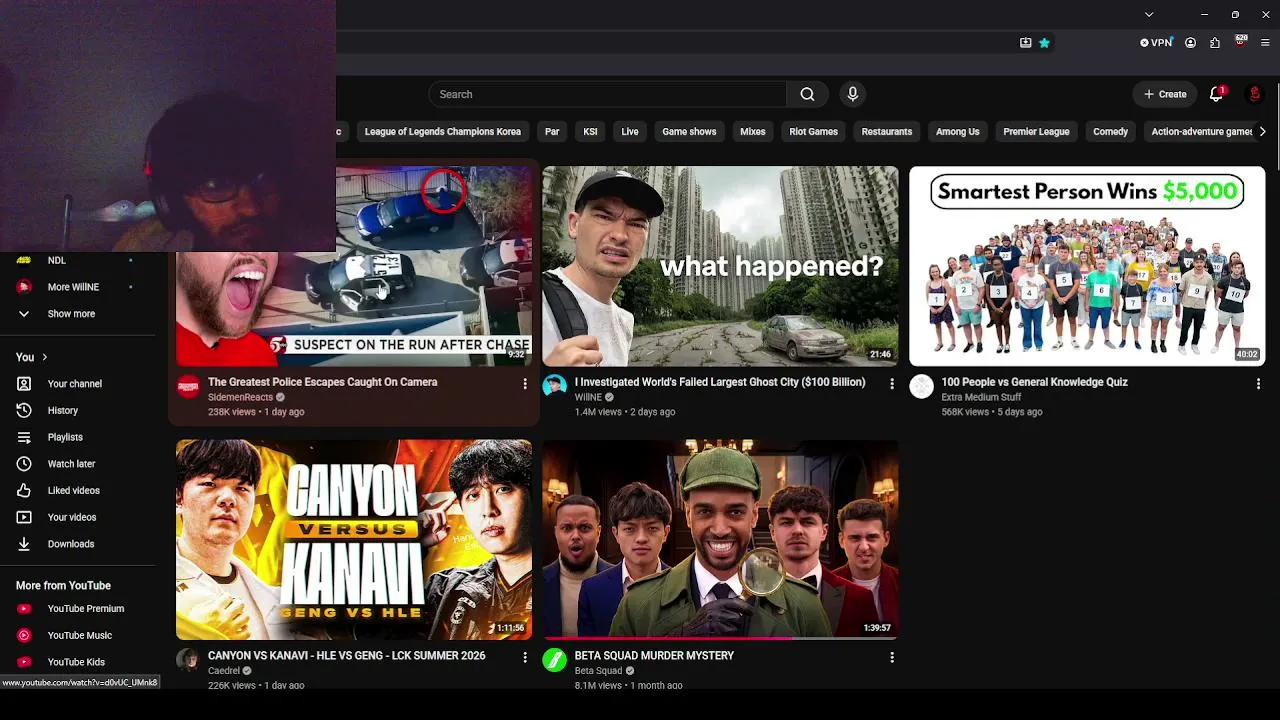The width and height of the screenshot is (1280, 720).
Task: Open "BETA SQUAD MURDER MYSTERY" title link
Action: pos(654,656)
